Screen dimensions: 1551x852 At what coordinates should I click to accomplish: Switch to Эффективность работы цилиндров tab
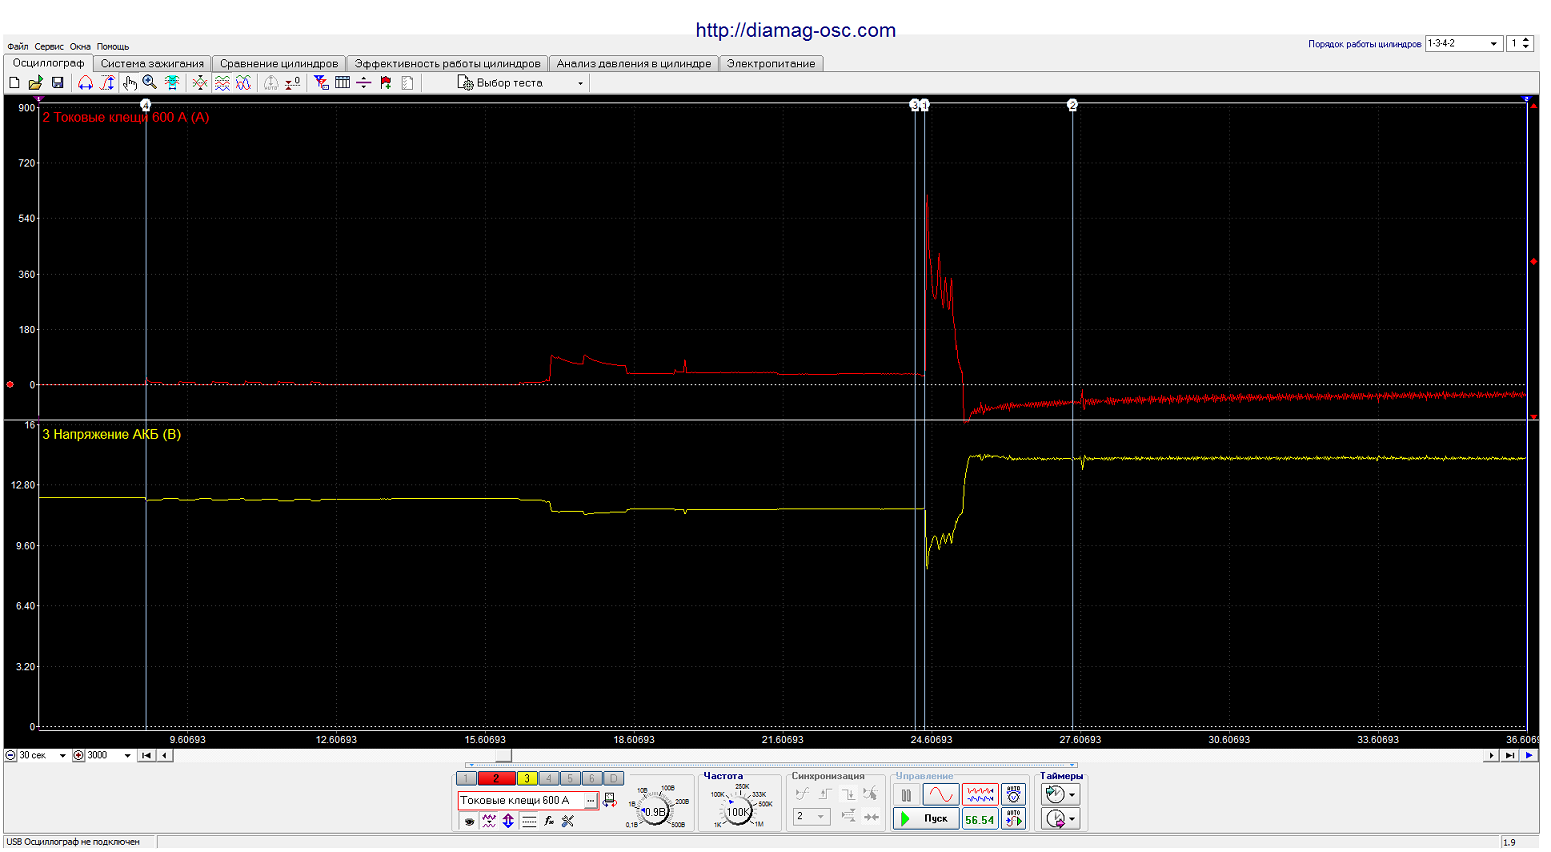tap(447, 63)
